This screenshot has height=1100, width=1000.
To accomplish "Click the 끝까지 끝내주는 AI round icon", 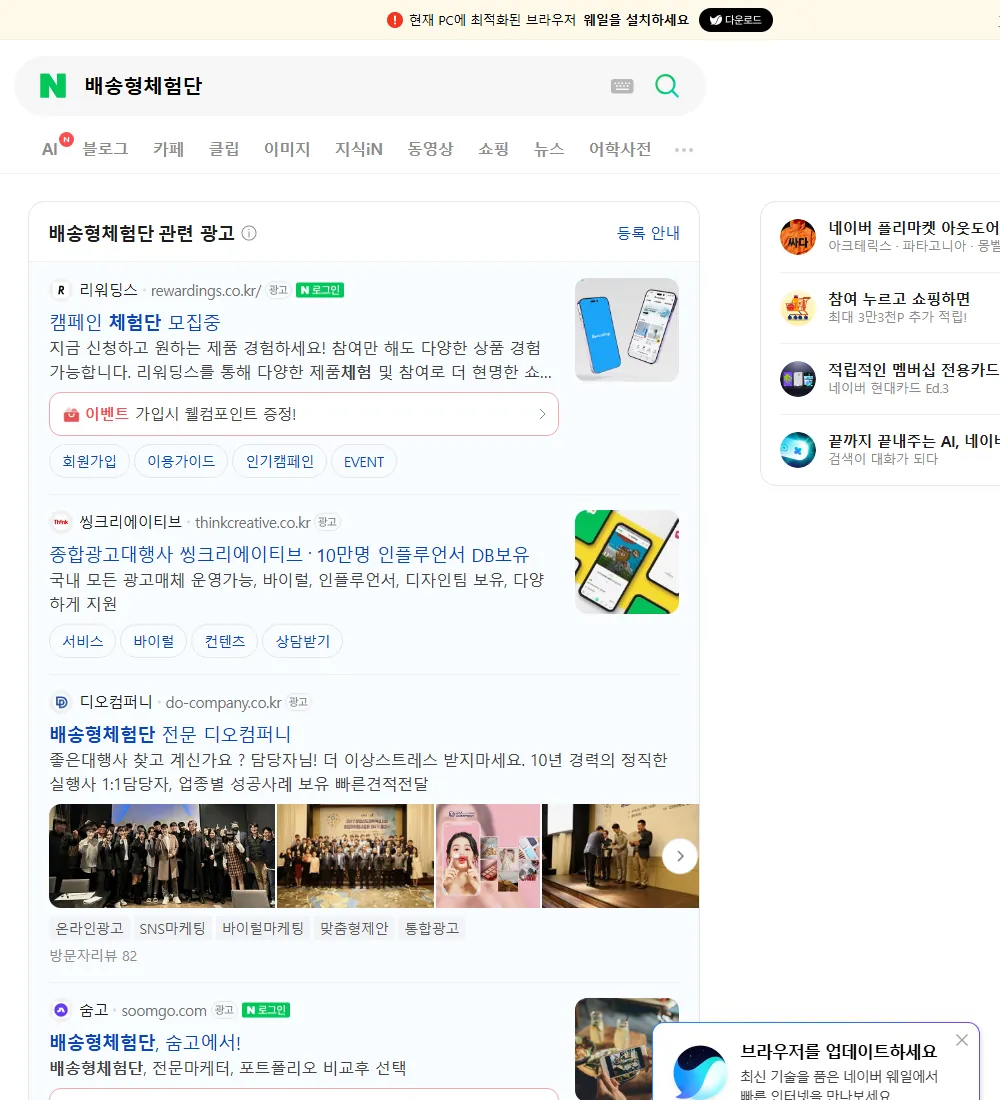I will point(798,450).
